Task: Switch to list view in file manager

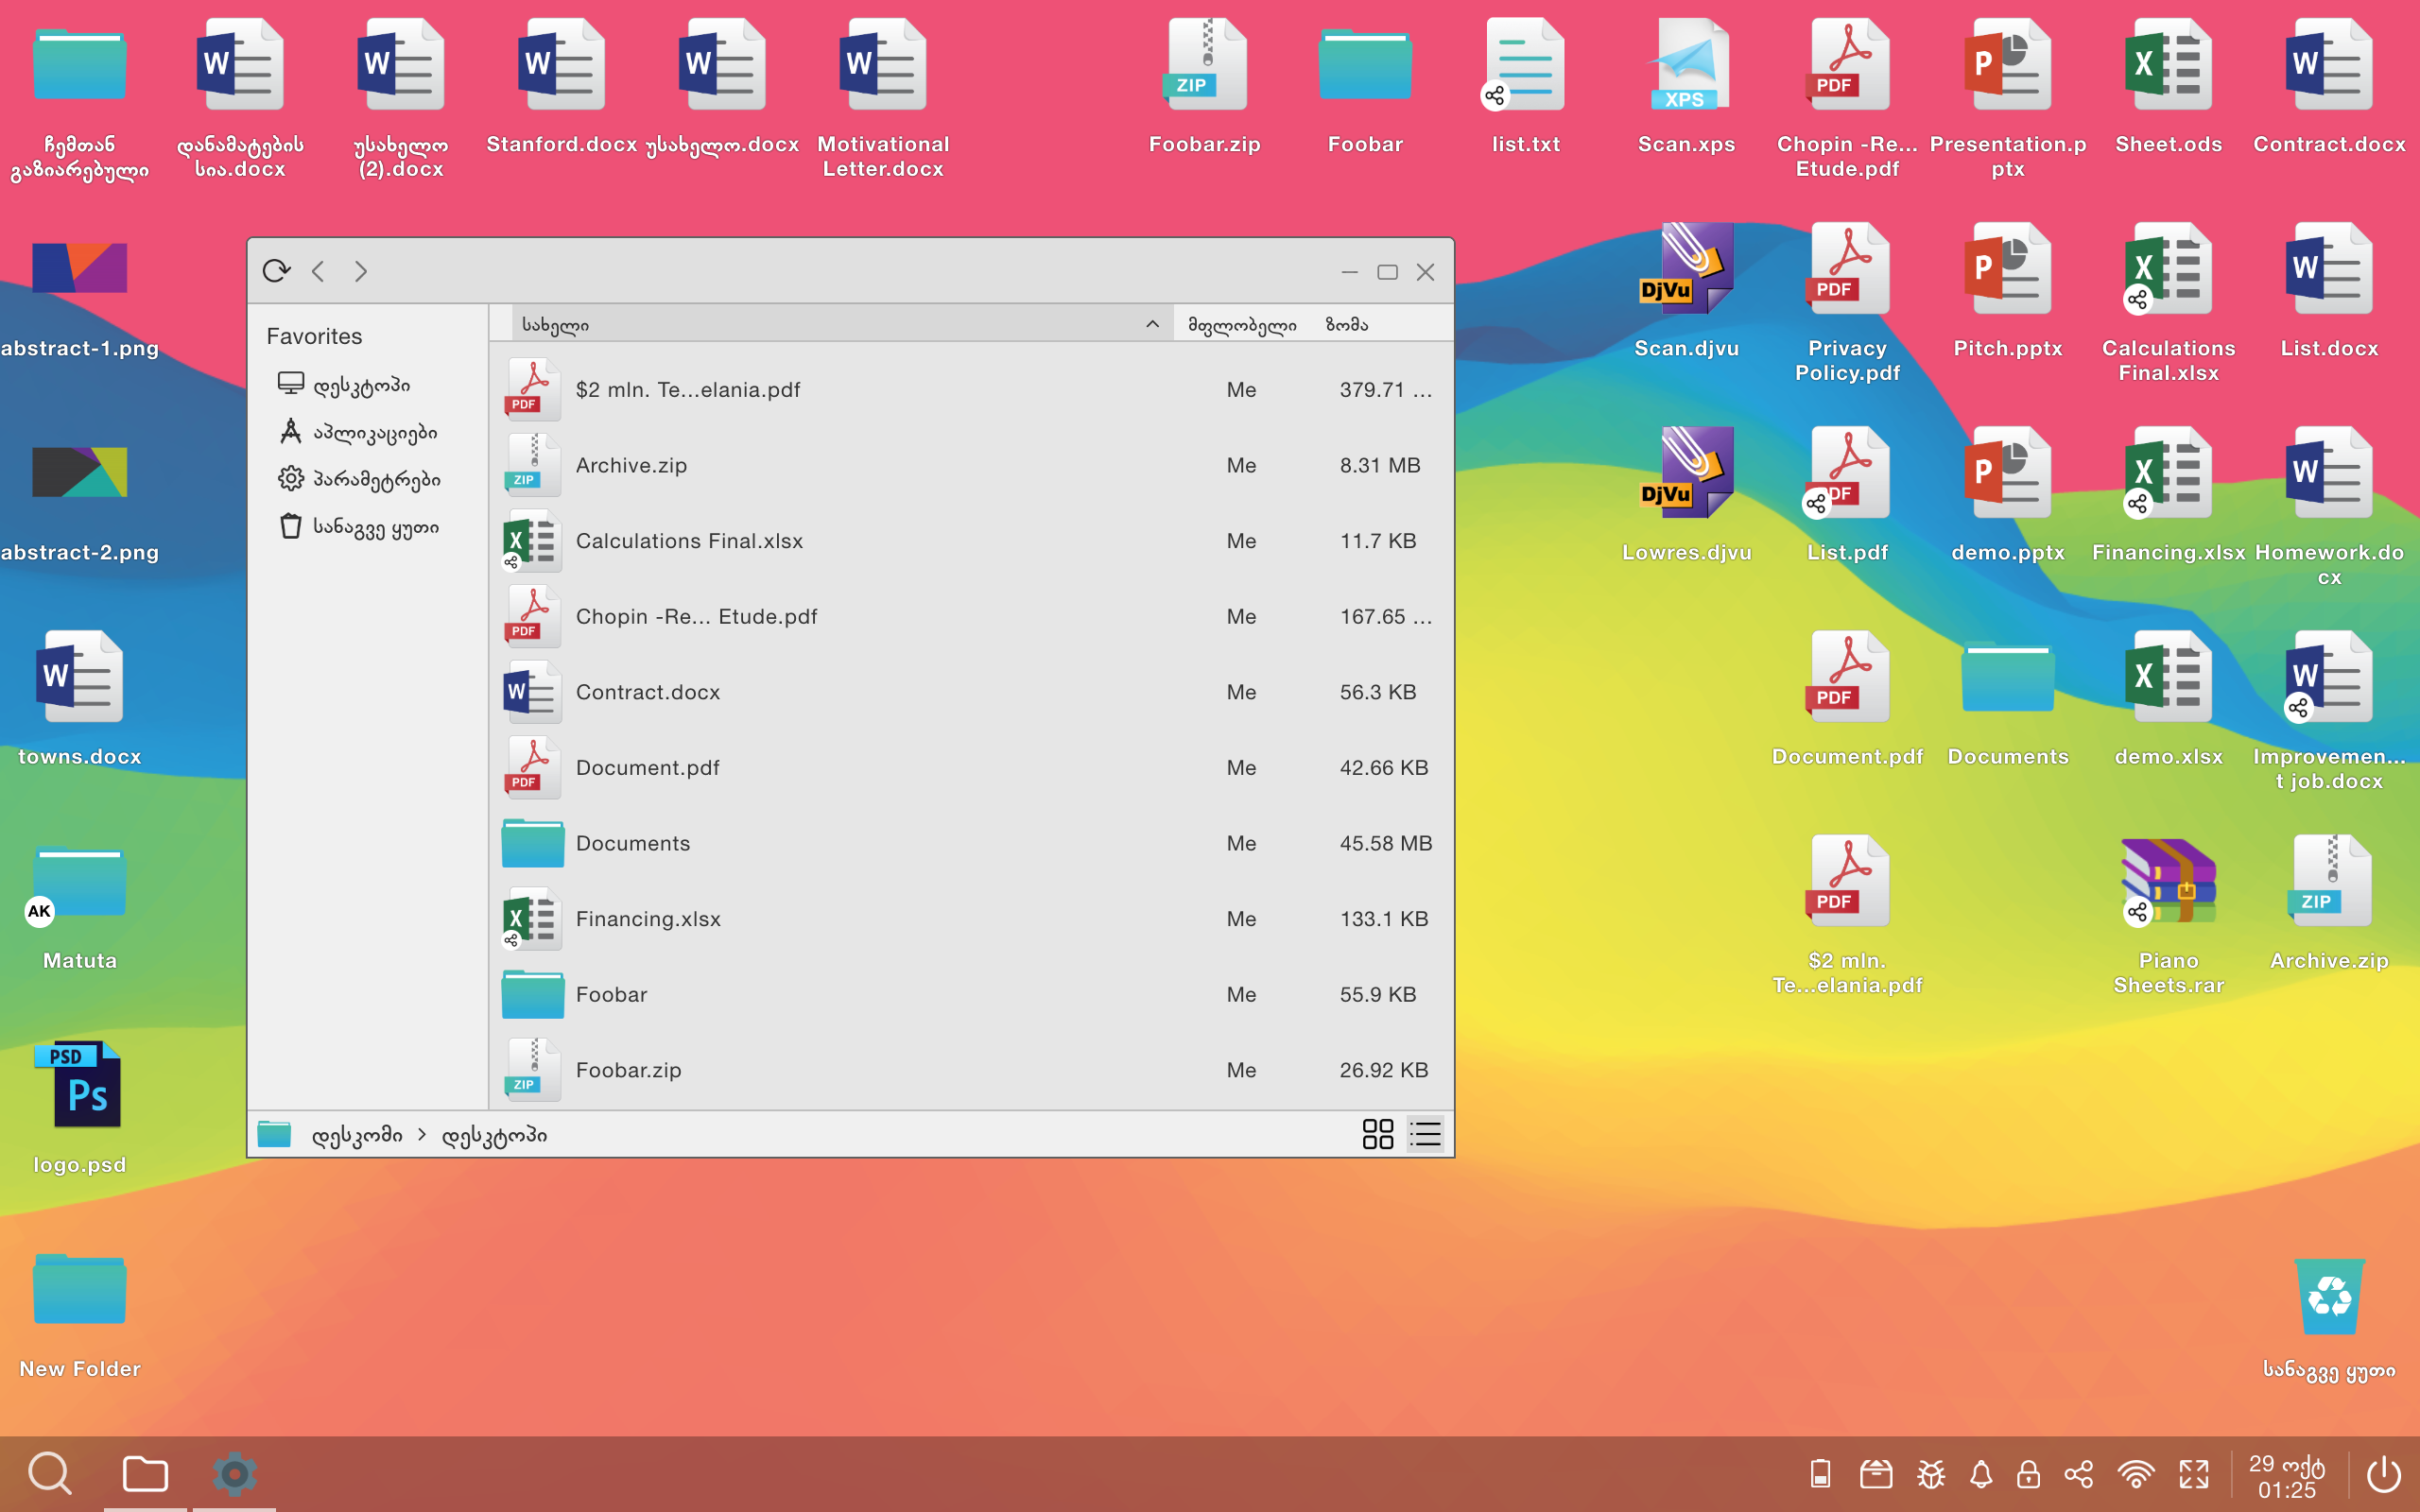Action: [x=1425, y=1134]
